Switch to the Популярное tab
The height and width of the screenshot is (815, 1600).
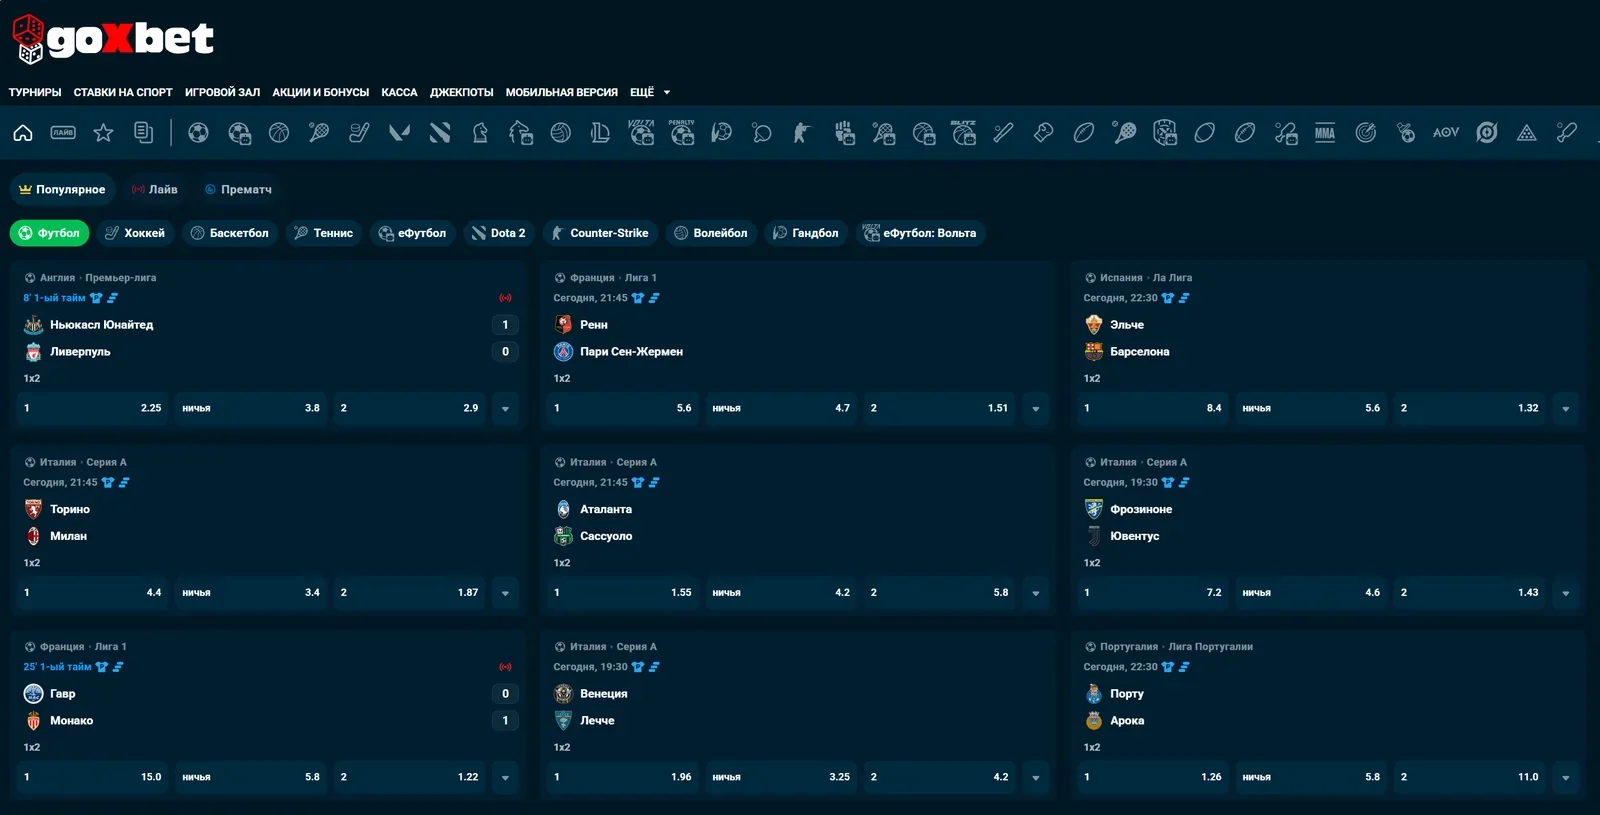click(62, 189)
